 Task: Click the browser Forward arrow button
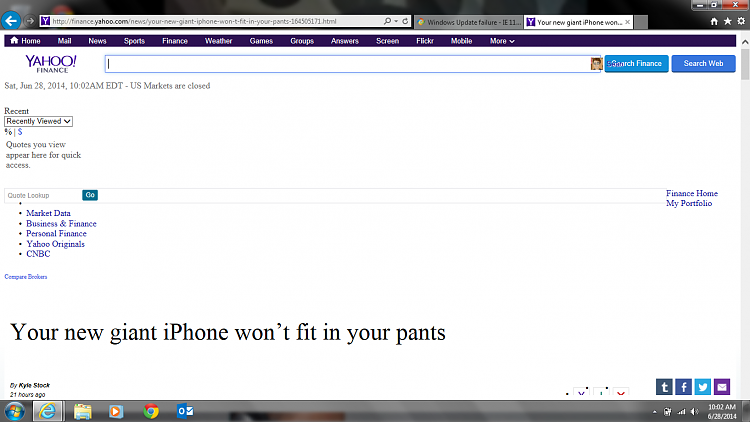pyautogui.click(x=30, y=21)
